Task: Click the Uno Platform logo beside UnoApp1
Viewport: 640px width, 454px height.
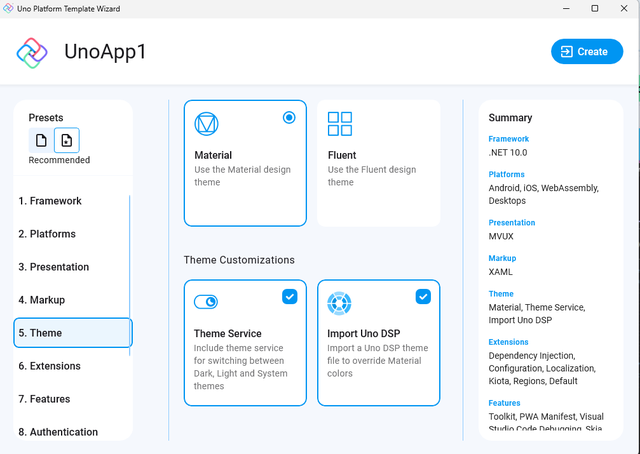Action: tap(33, 52)
